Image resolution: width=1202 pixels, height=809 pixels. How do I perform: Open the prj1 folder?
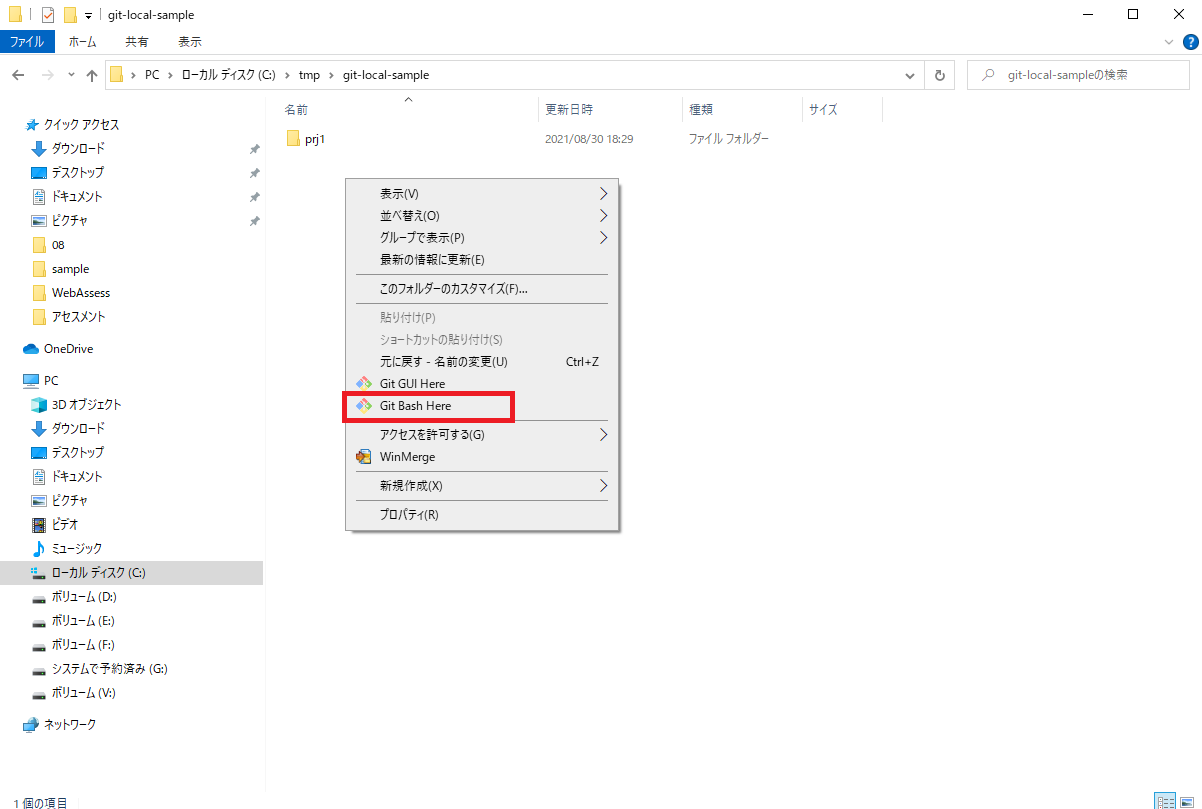click(314, 139)
